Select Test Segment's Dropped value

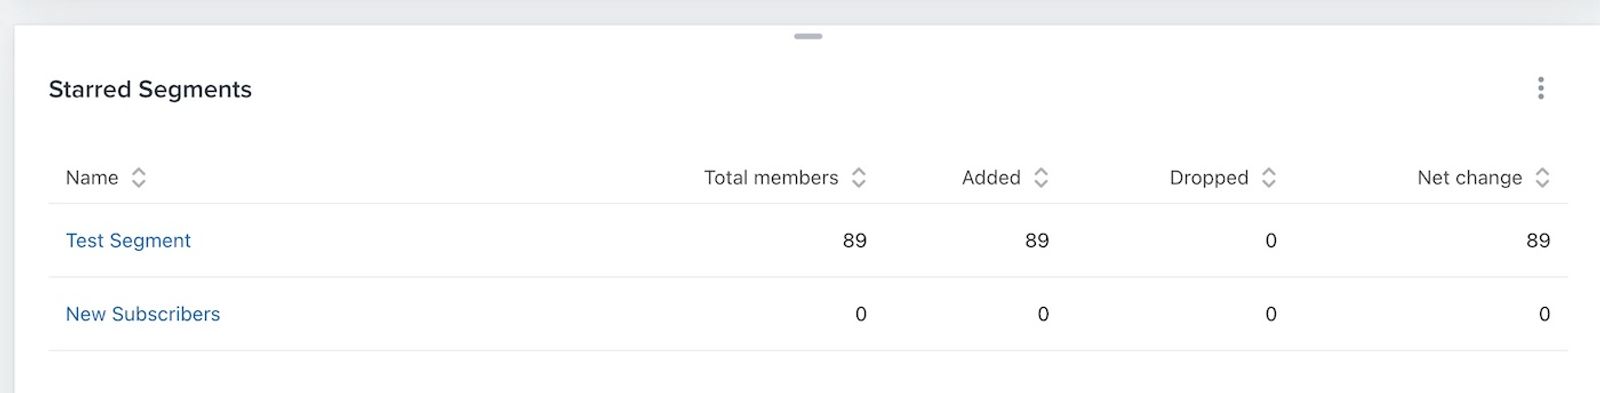1271,241
